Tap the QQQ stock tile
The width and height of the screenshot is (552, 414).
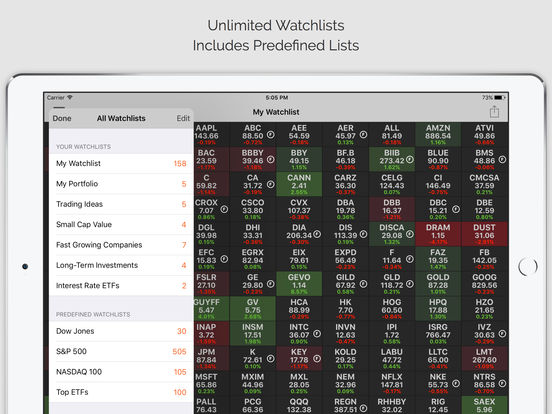pyautogui.click(x=299, y=405)
